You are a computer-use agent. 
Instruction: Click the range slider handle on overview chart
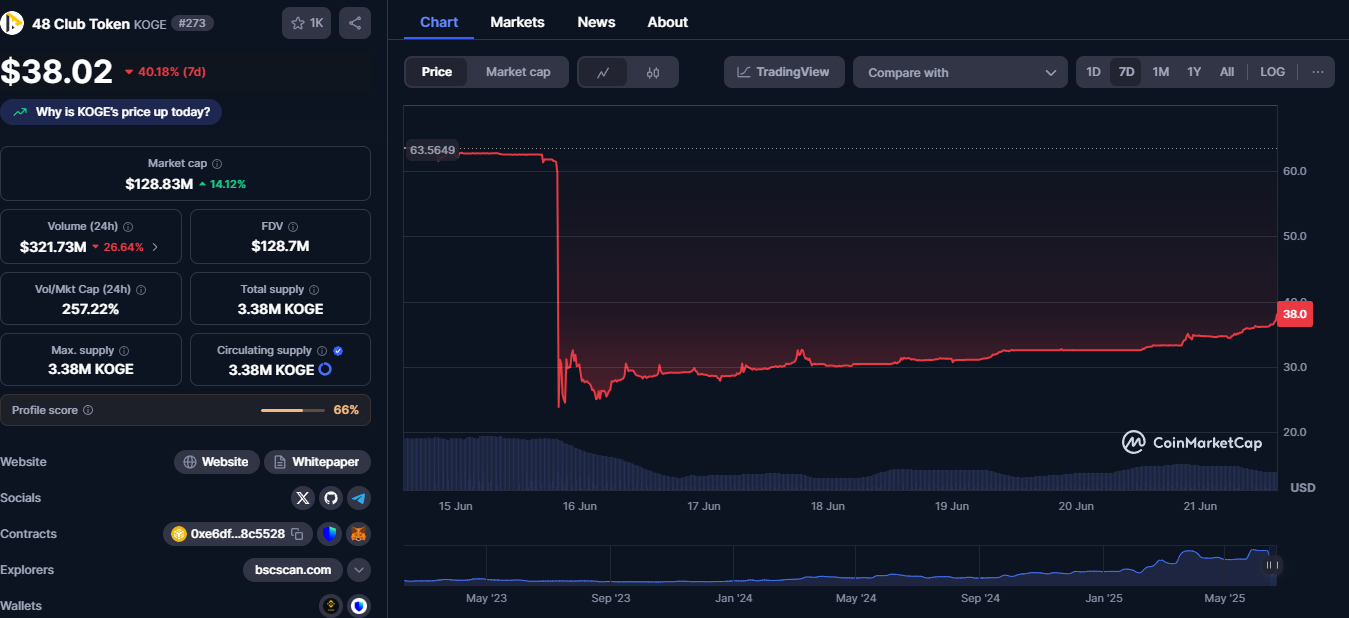(1272, 565)
